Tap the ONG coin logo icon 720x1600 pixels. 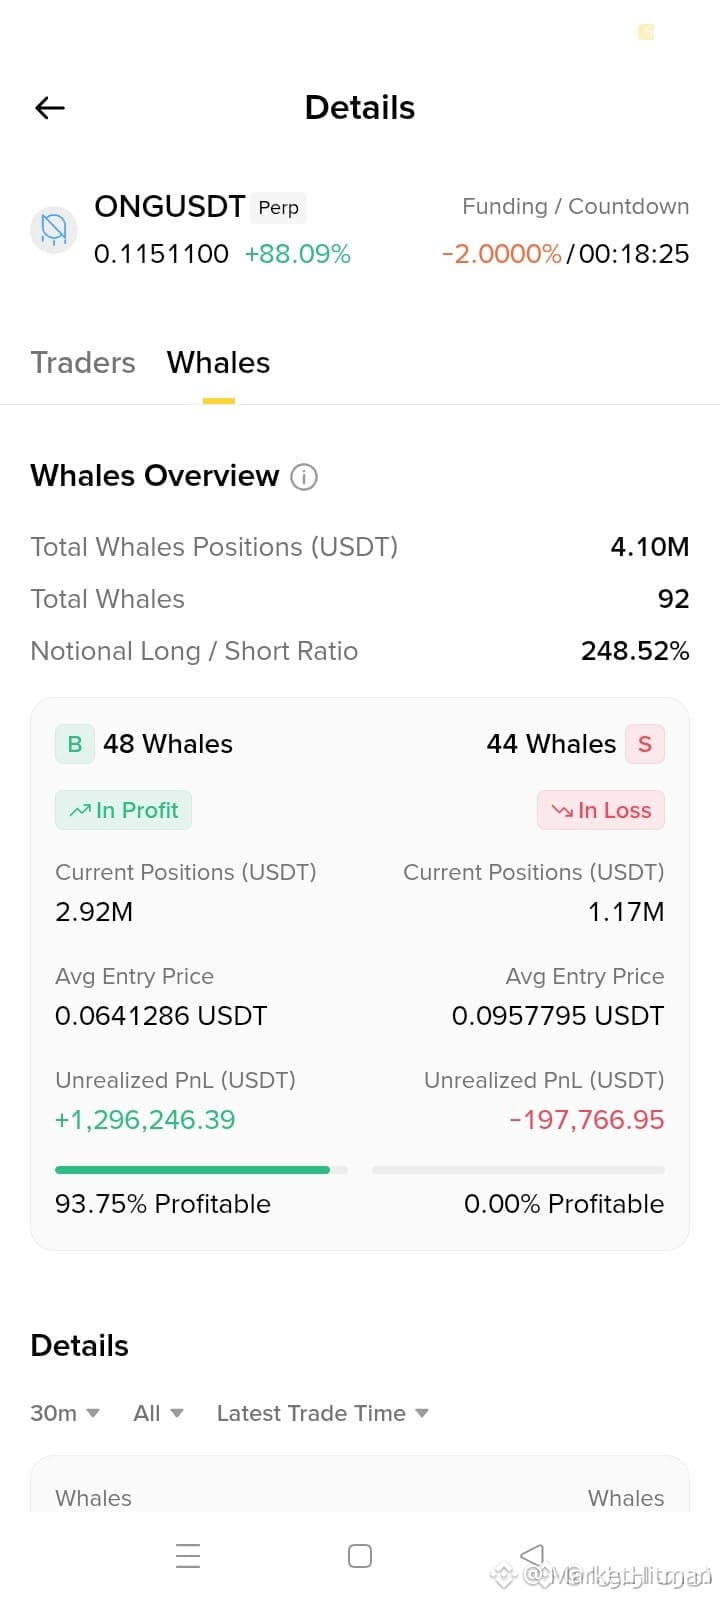pyautogui.click(x=54, y=230)
